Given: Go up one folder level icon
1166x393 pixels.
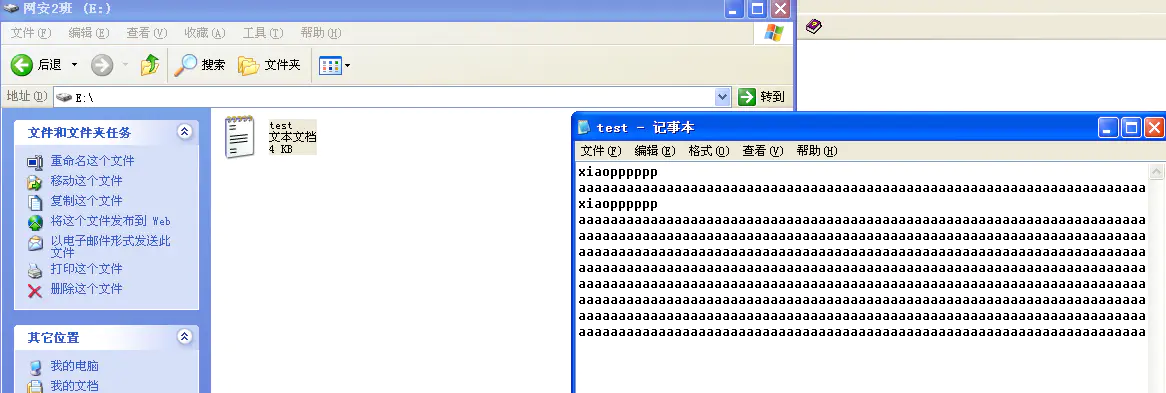Looking at the screenshot, I should pos(149,66).
